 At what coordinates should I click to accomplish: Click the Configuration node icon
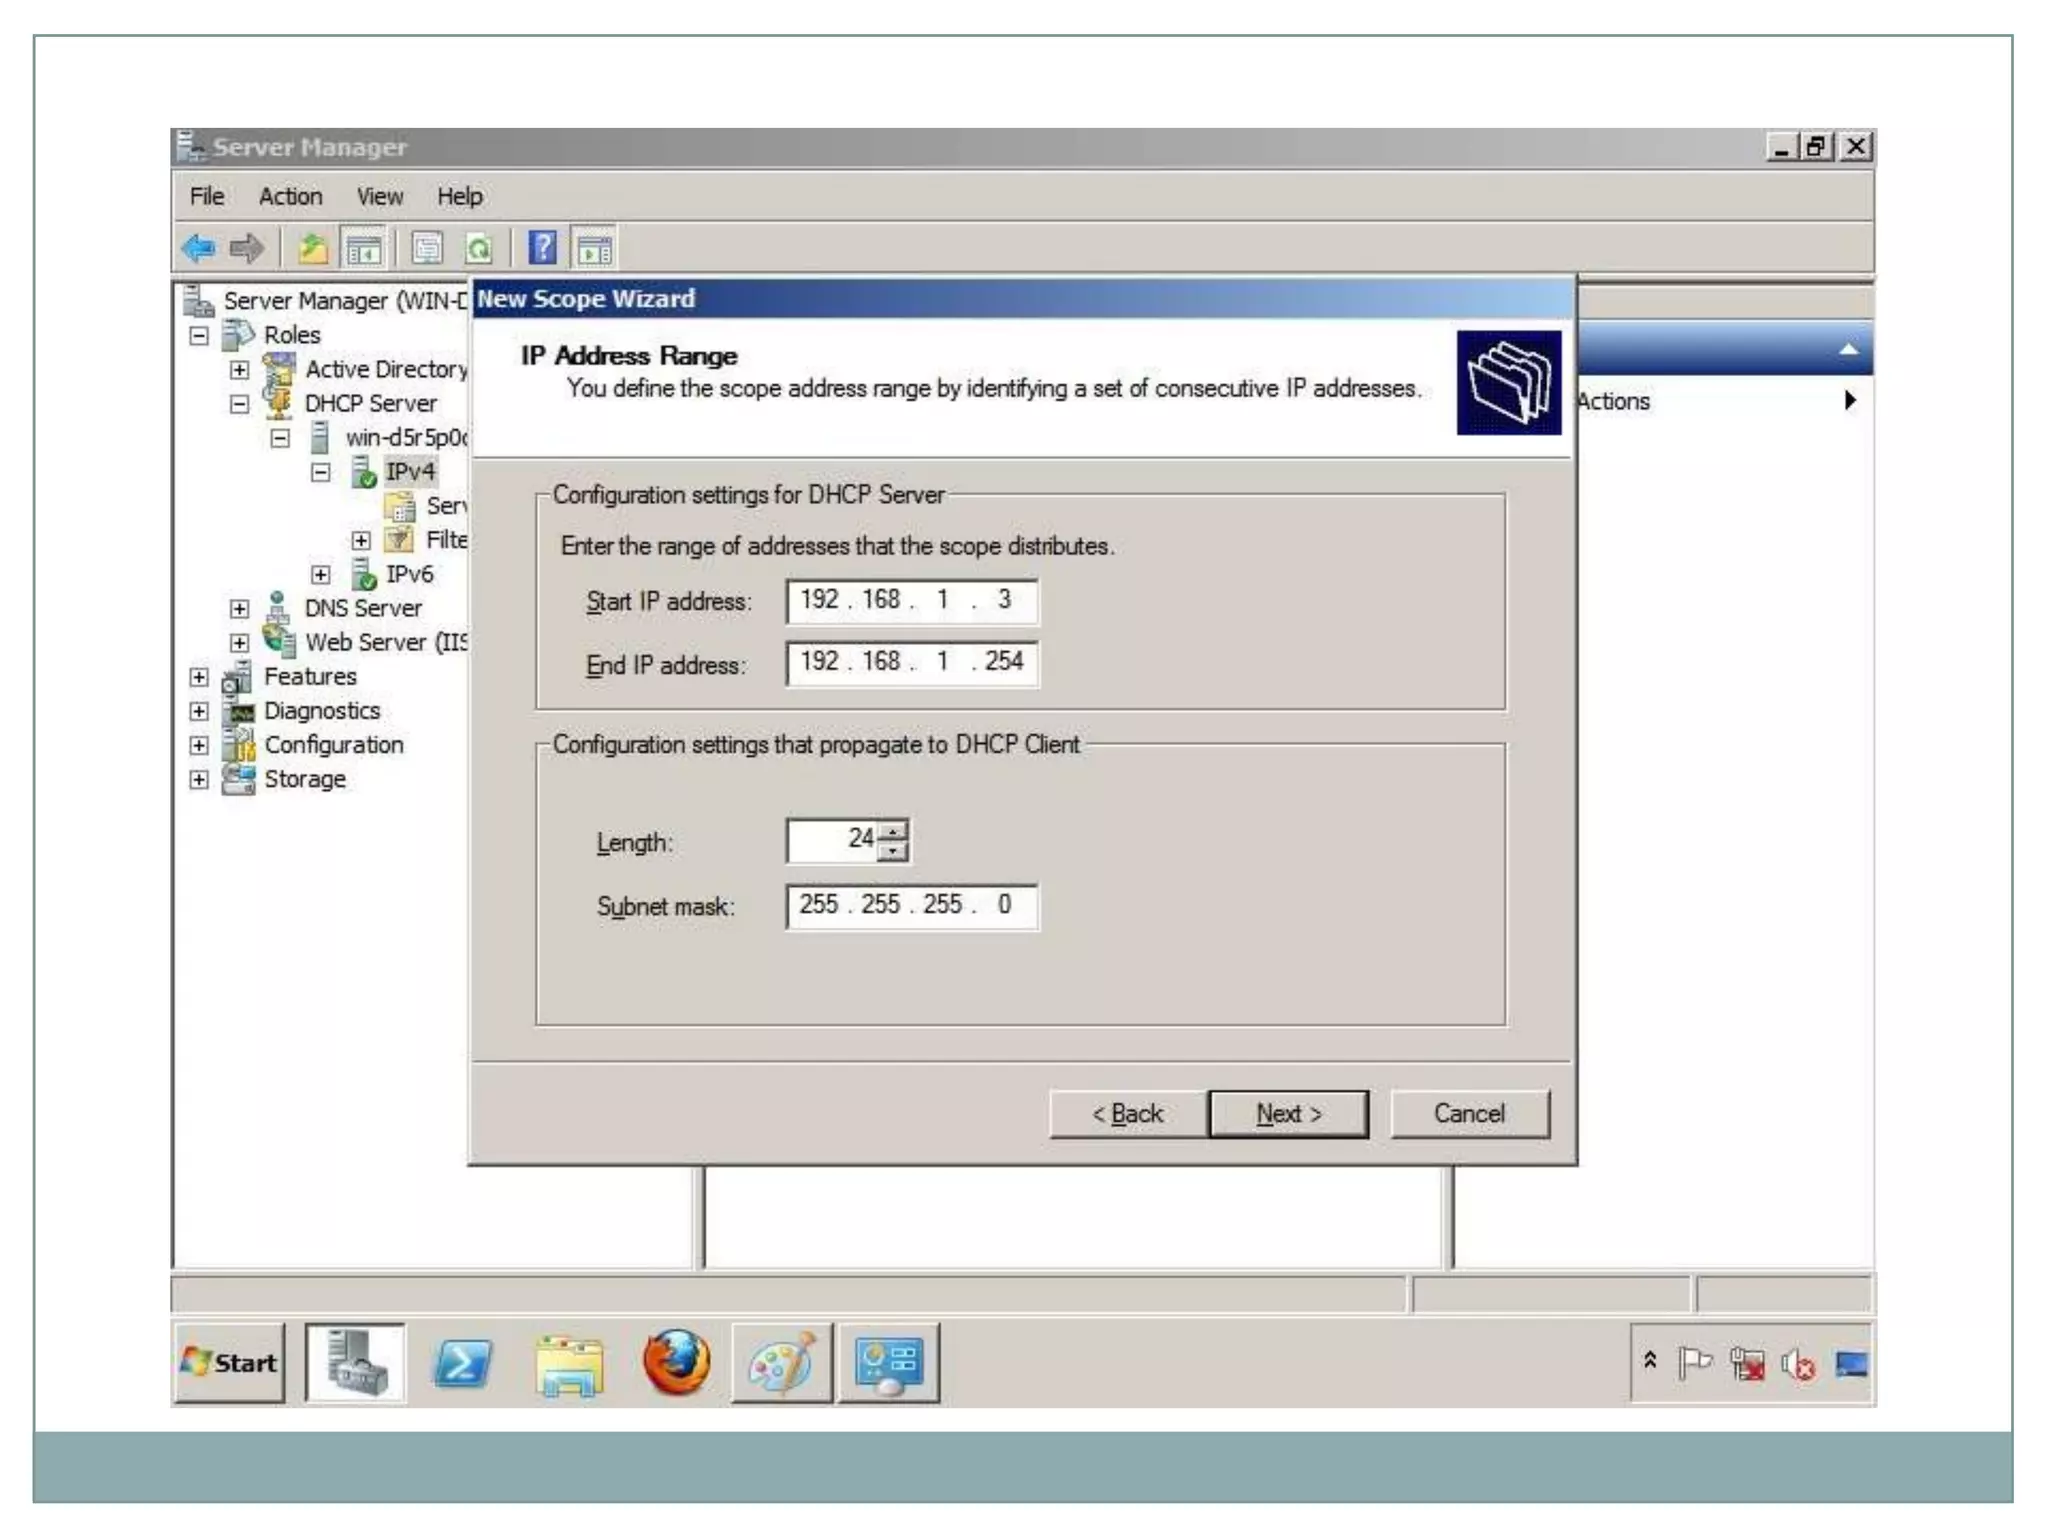click(239, 744)
